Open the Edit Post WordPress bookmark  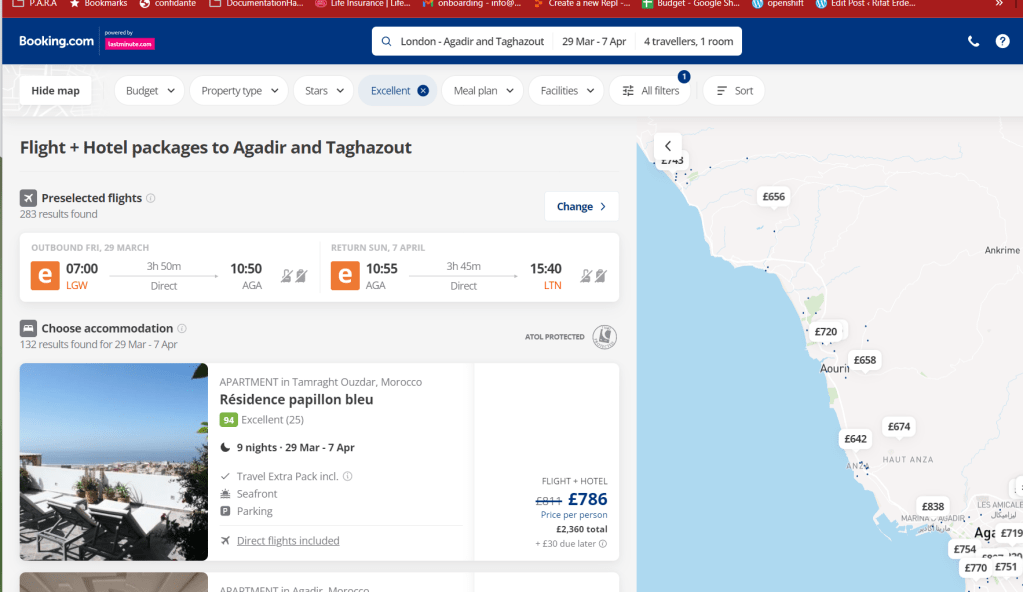click(865, 3)
